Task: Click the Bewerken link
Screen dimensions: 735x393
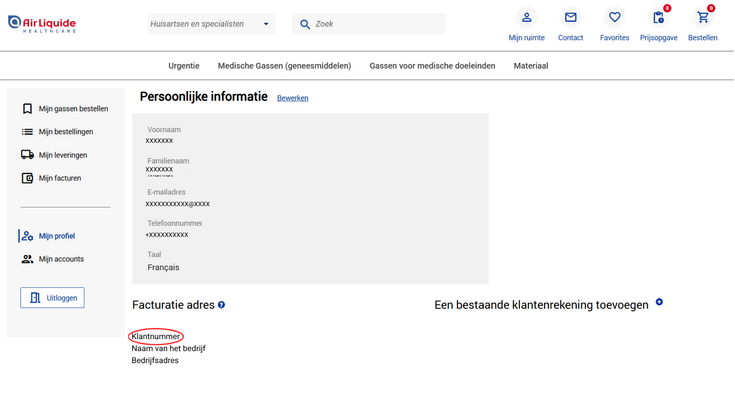Action: point(292,98)
